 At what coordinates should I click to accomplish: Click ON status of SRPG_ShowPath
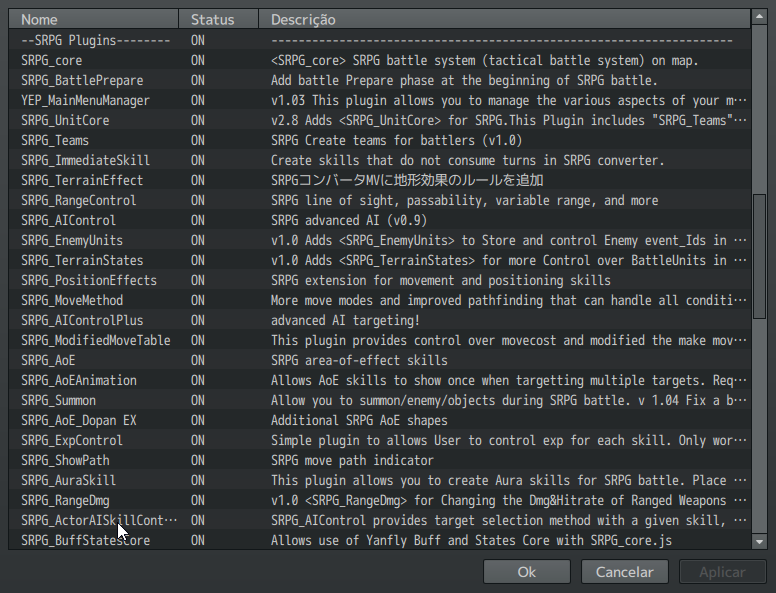coord(198,460)
